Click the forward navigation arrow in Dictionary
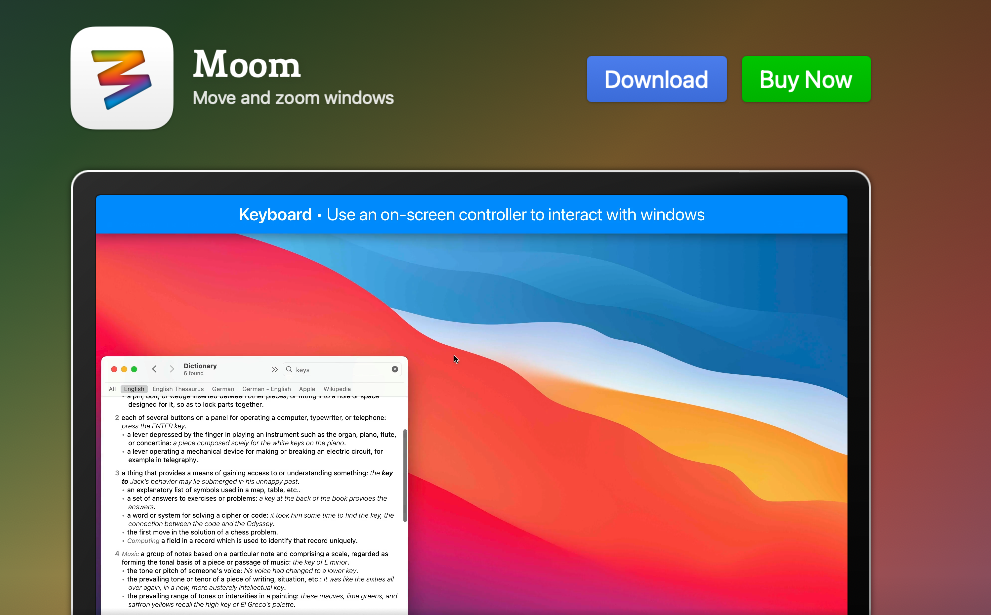 [171, 368]
